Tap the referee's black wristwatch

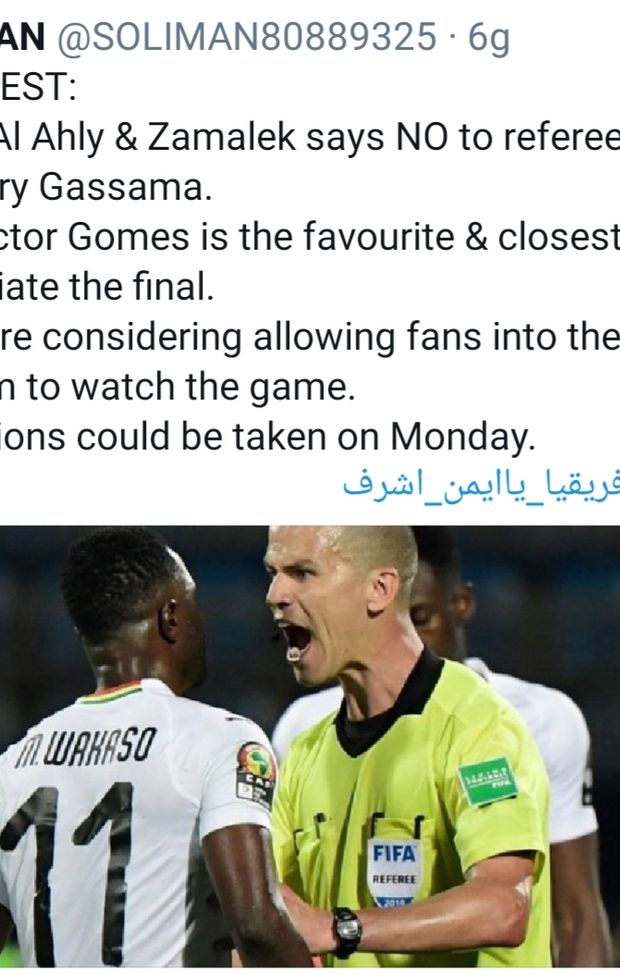346,933
